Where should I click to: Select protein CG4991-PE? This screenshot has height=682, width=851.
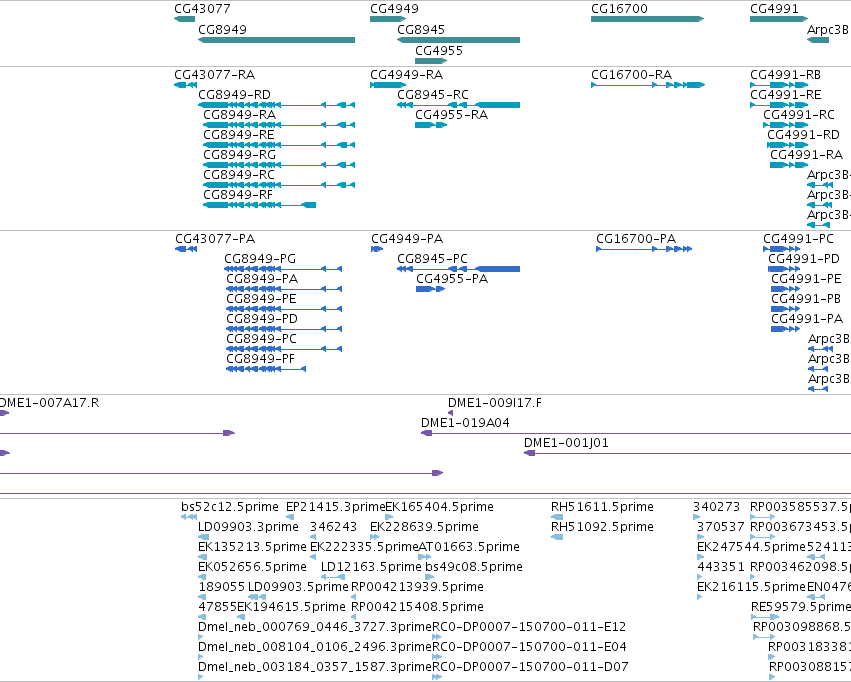(786, 289)
